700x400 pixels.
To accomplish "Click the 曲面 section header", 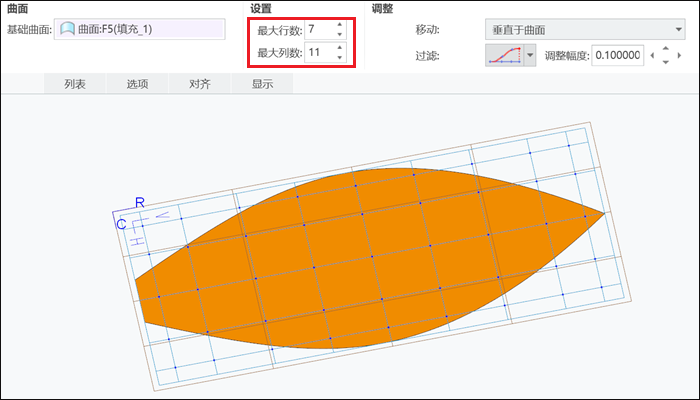I will point(17,9).
